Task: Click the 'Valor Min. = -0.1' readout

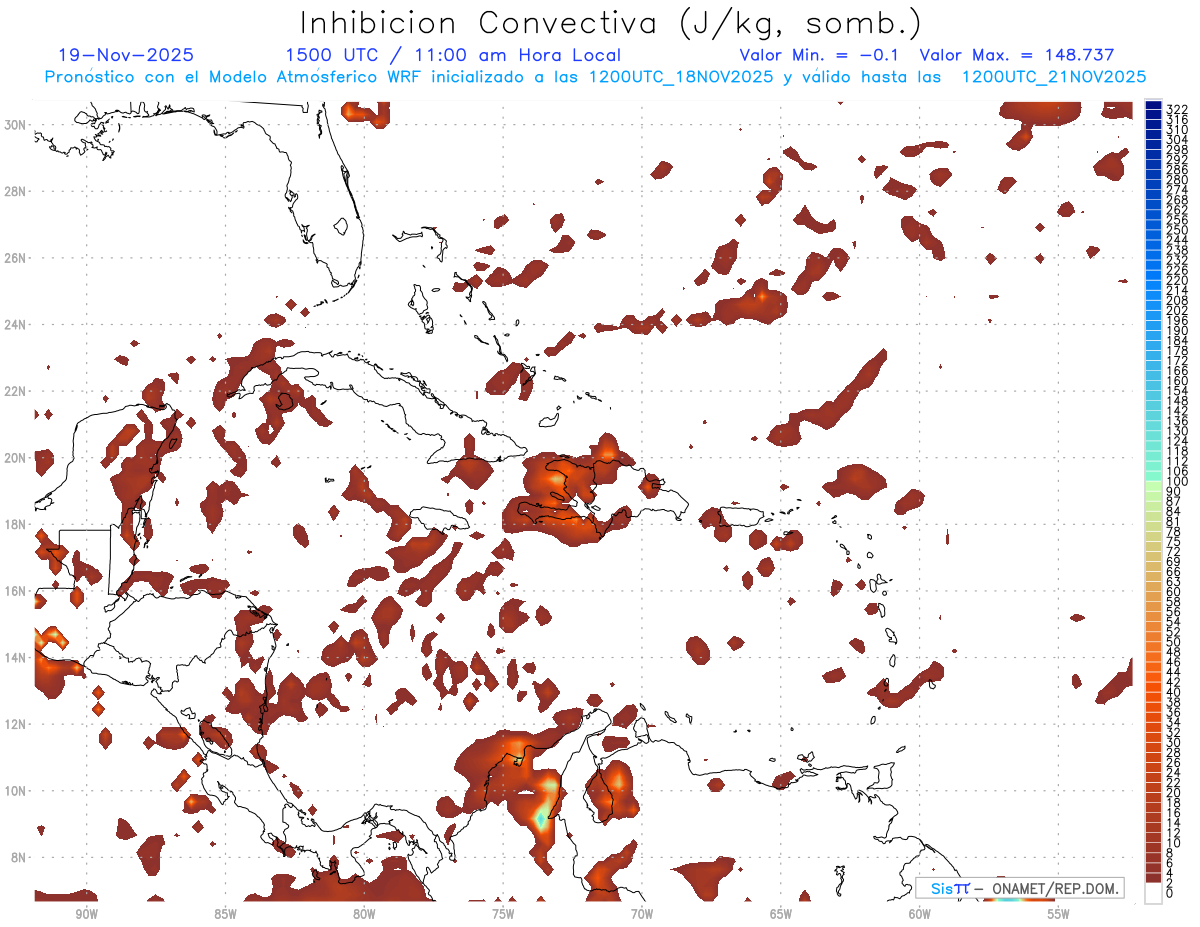Action: click(819, 56)
